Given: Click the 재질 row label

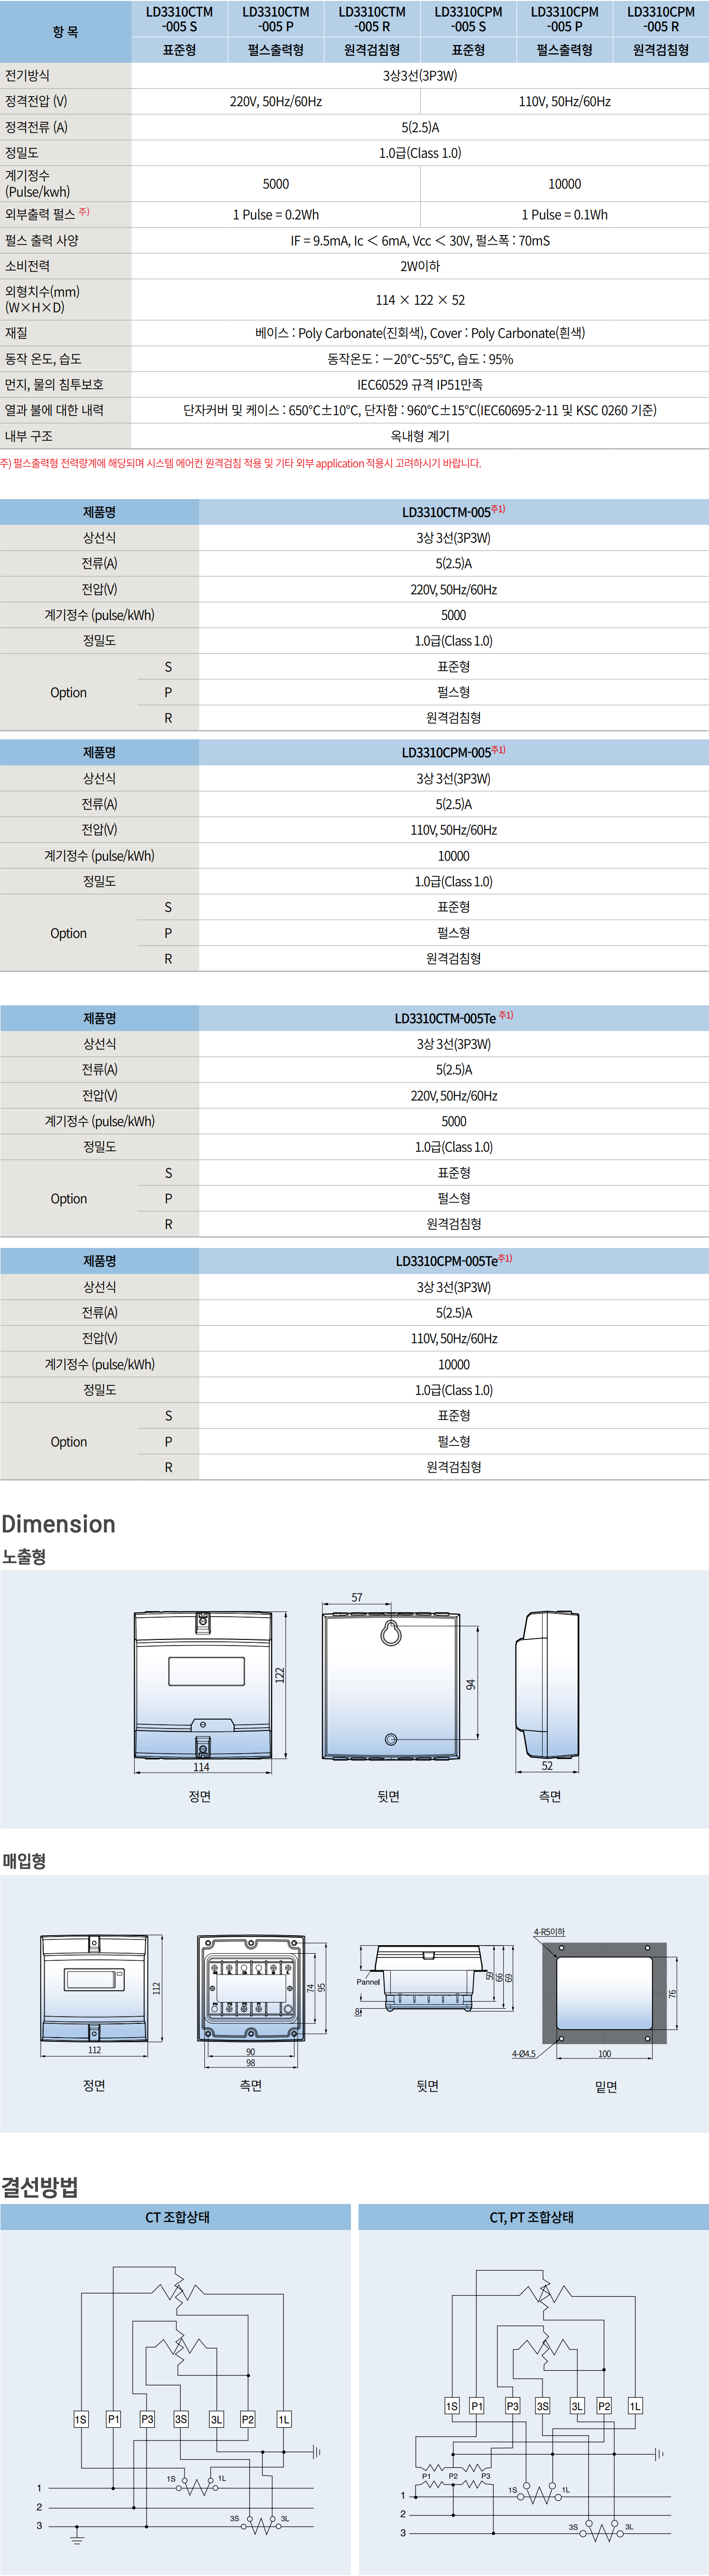Looking at the screenshot, I should pyautogui.click(x=16, y=333).
